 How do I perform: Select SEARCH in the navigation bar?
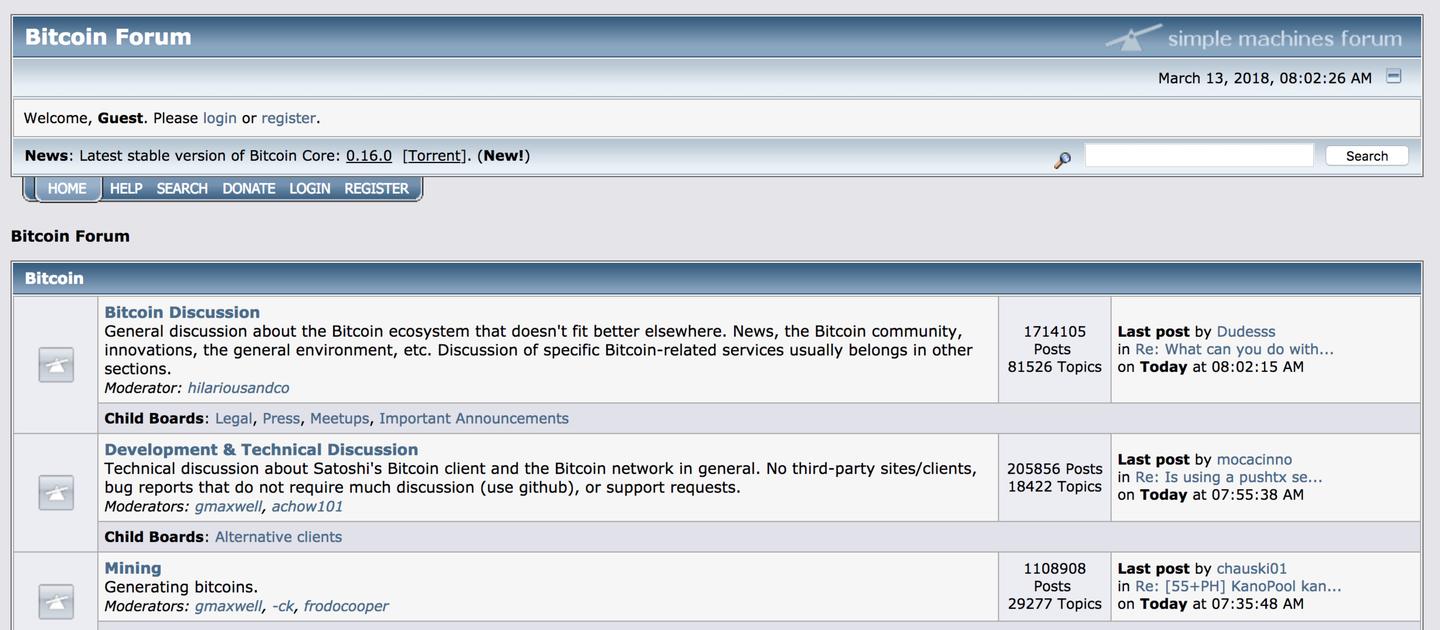click(x=182, y=188)
